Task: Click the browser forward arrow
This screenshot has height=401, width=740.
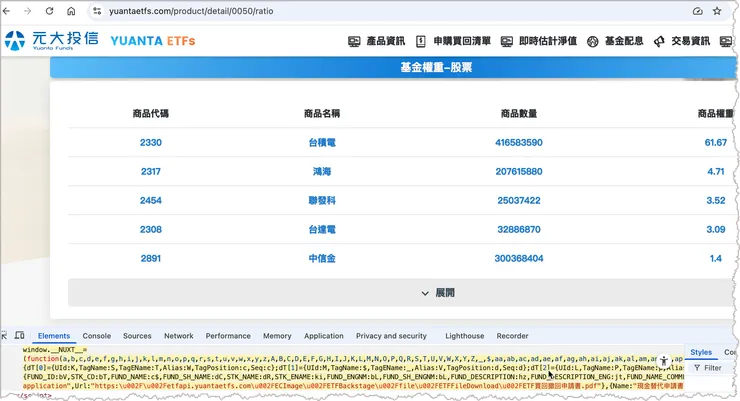Action: point(27,11)
